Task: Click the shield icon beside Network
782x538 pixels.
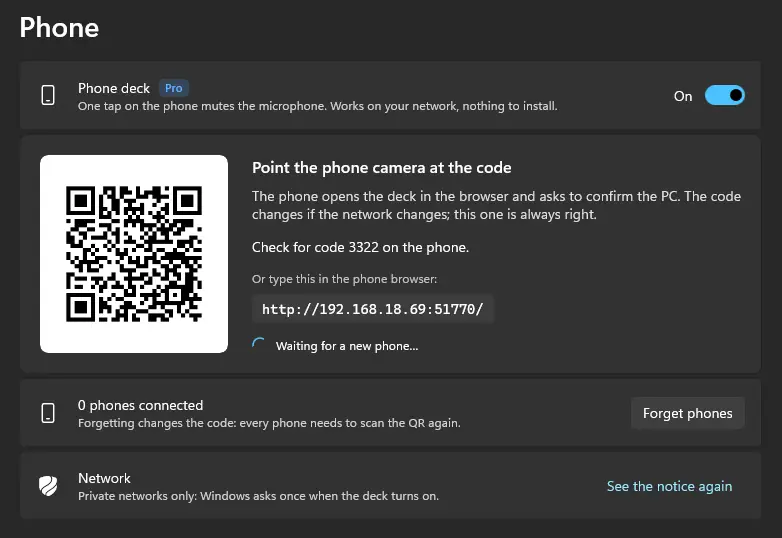Action: pyautogui.click(x=48, y=486)
